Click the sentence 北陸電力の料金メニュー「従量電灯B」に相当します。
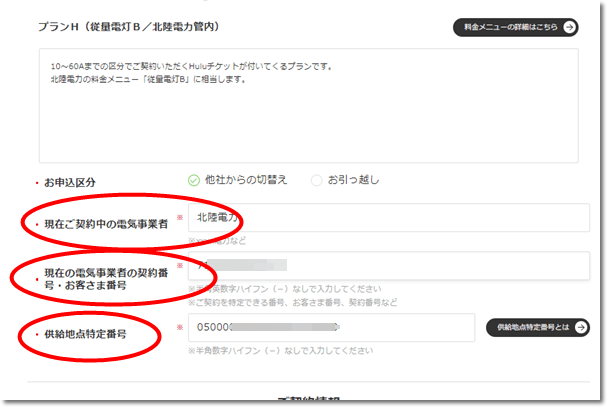The width and height of the screenshot is (608, 408). pos(148,80)
